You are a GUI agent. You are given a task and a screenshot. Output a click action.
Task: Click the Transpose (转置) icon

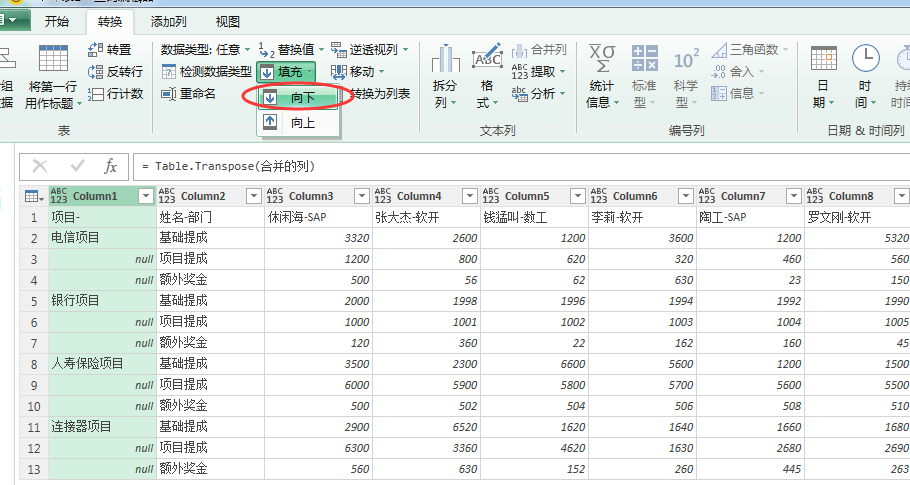tap(95, 50)
